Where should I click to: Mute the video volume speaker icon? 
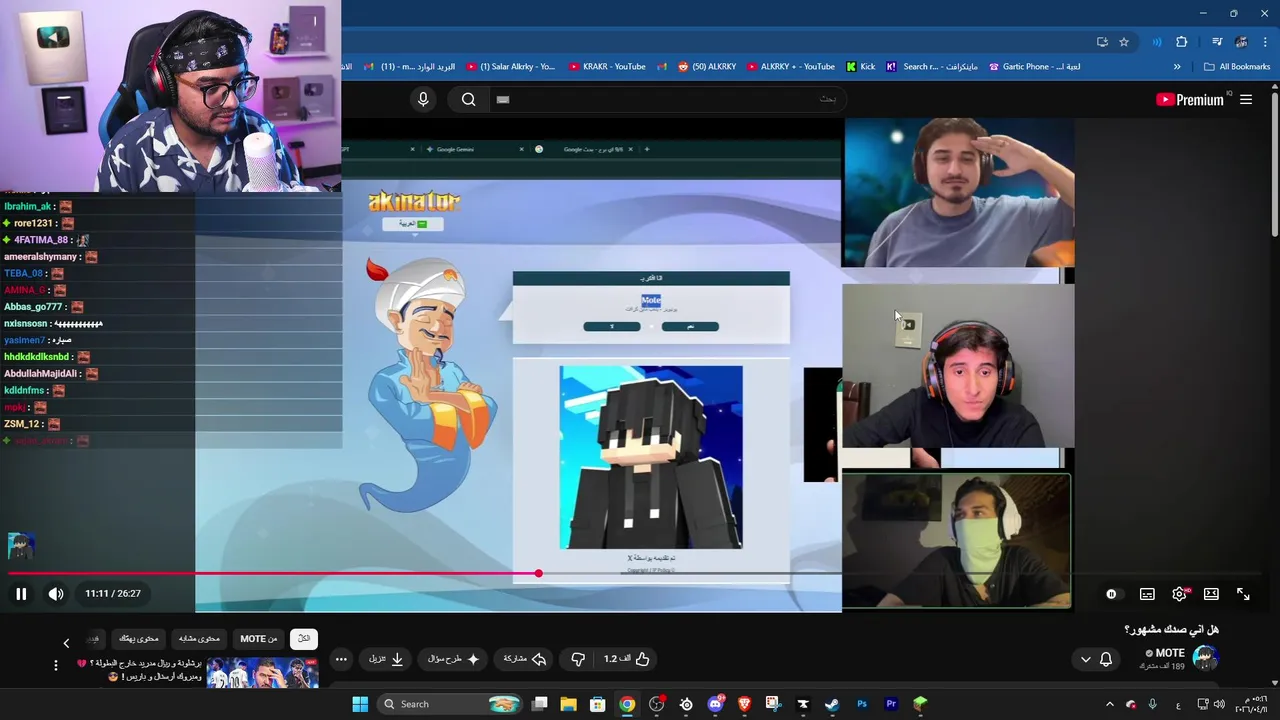[56, 594]
